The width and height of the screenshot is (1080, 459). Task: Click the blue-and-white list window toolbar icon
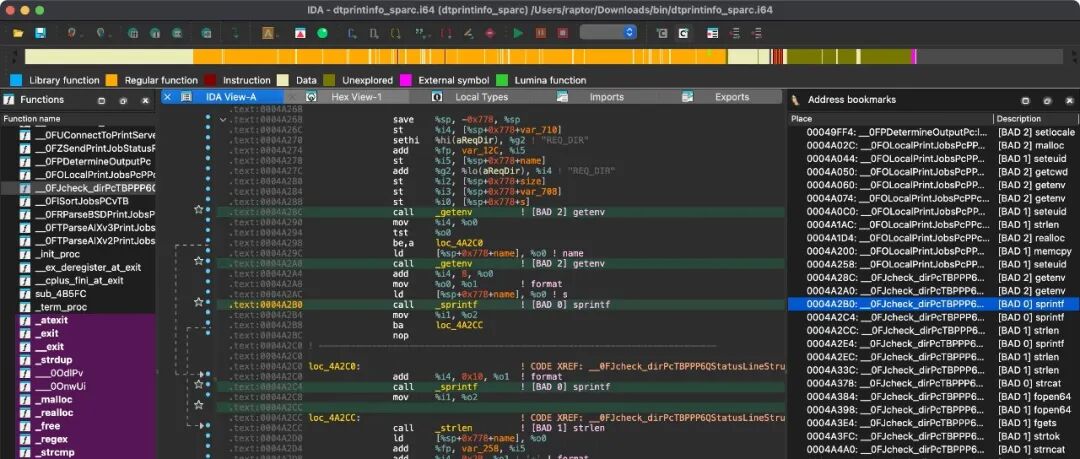(x=712, y=33)
